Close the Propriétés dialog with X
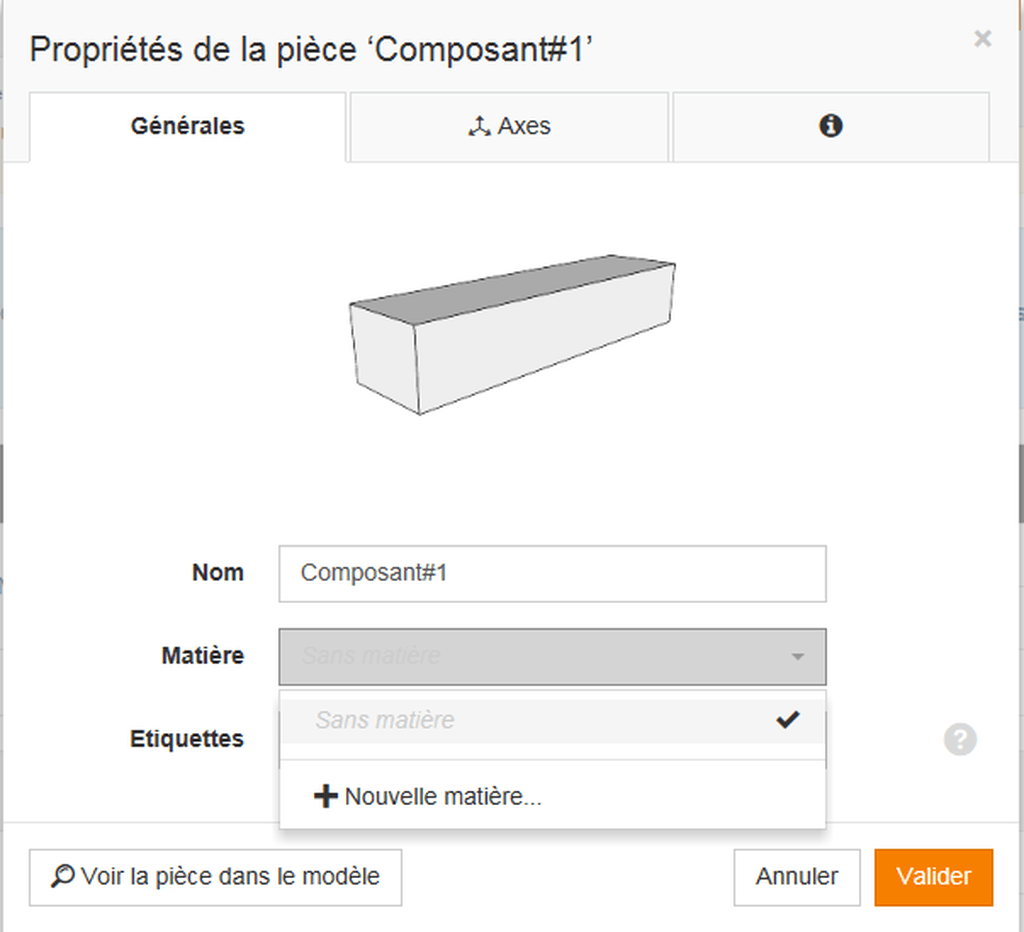Viewport: 1024px width, 932px height. tap(982, 39)
